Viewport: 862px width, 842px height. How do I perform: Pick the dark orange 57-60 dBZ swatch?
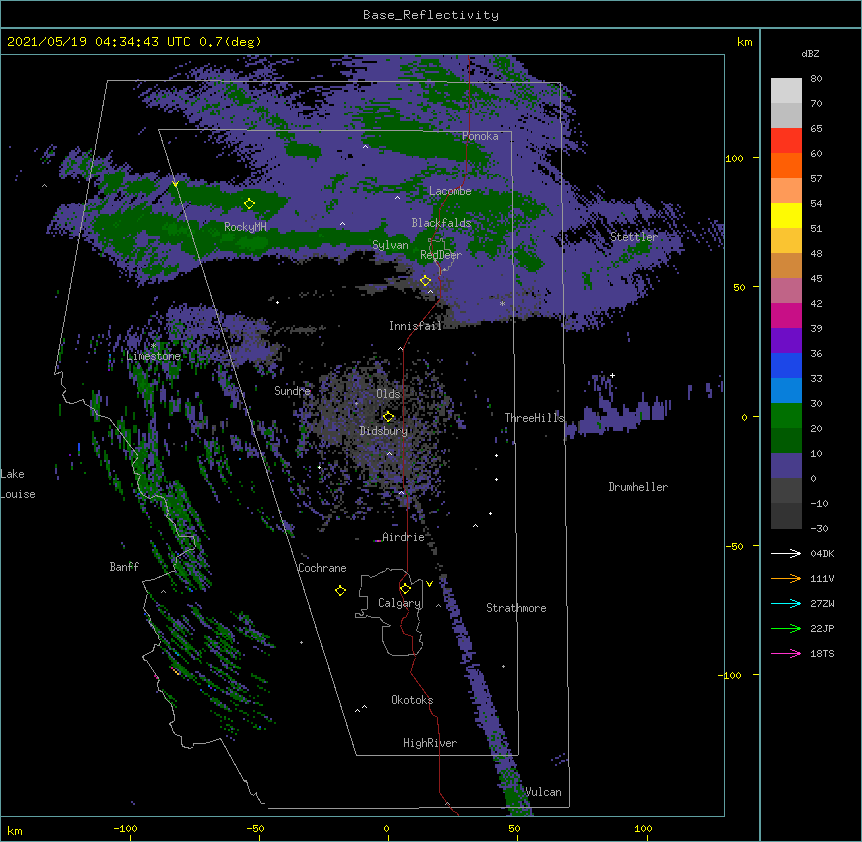pos(786,165)
